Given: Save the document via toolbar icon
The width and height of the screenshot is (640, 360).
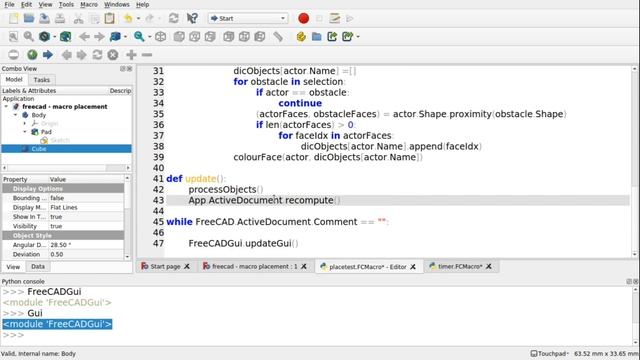Looking at the screenshot, I should (44, 18).
